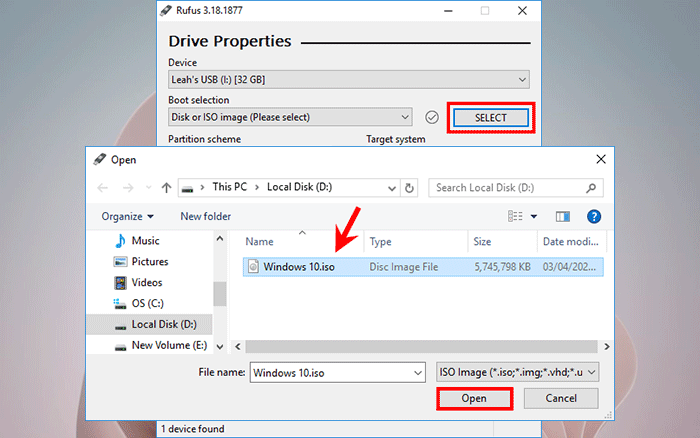
Task: Click the 5,745,798 KB size cell
Action: [502, 267]
